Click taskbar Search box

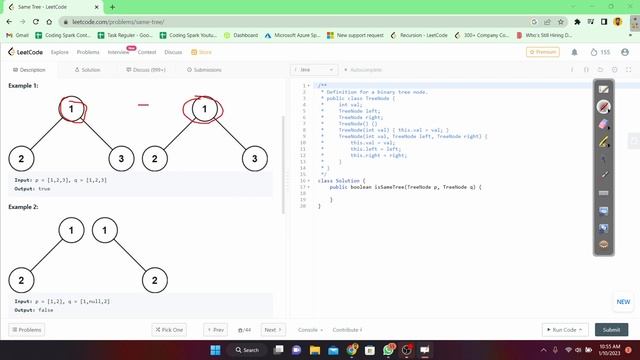(x=247, y=350)
